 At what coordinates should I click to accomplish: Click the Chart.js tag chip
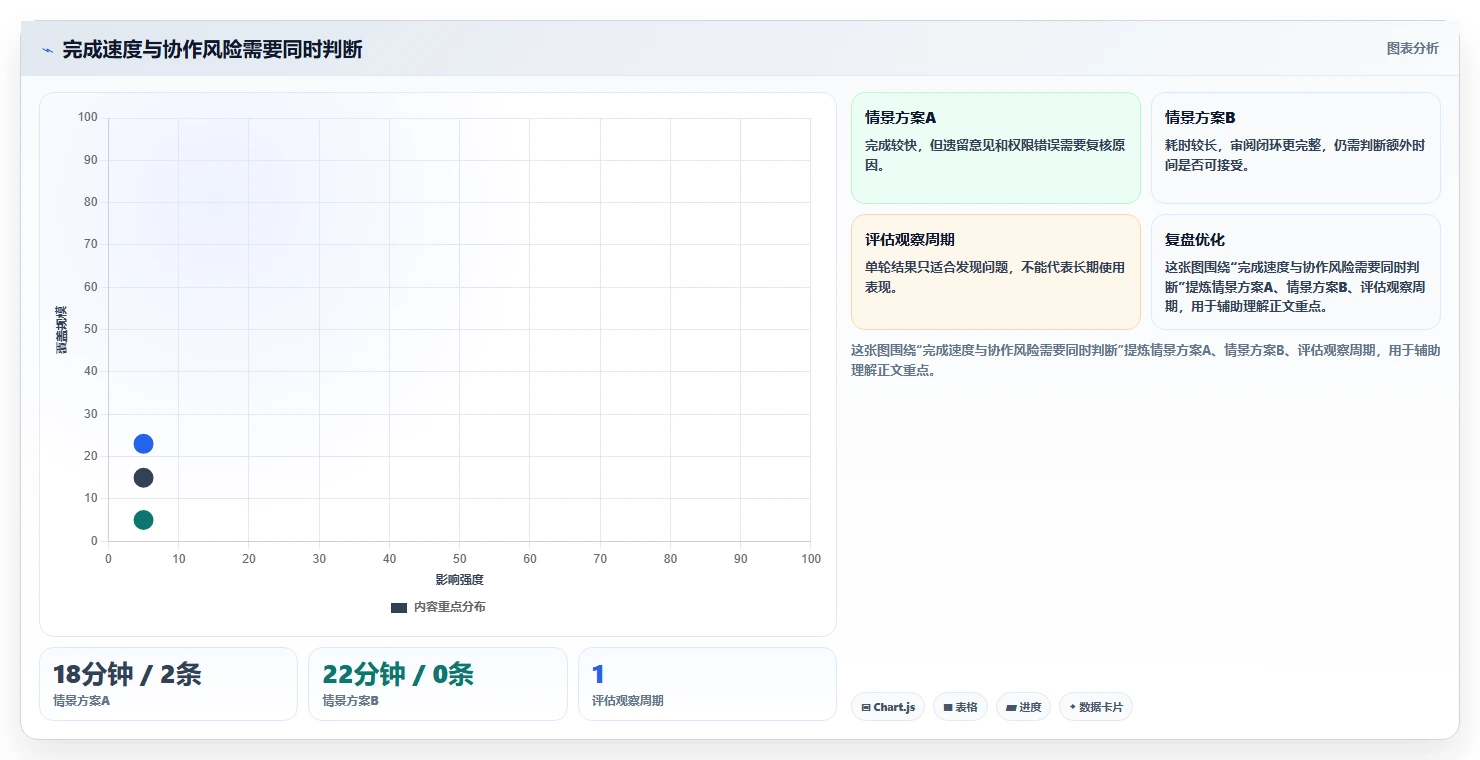click(x=888, y=707)
